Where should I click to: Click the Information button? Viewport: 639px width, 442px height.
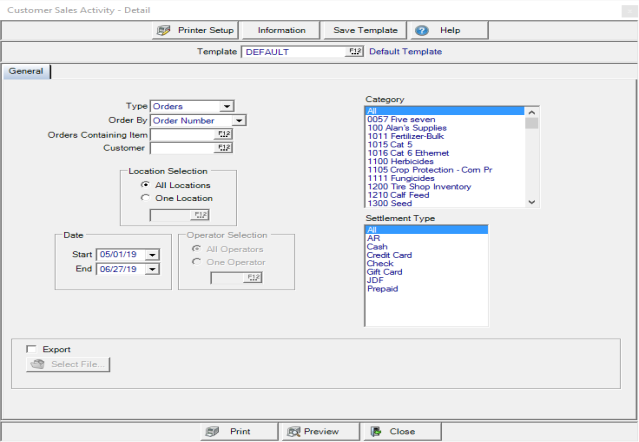(x=281, y=30)
